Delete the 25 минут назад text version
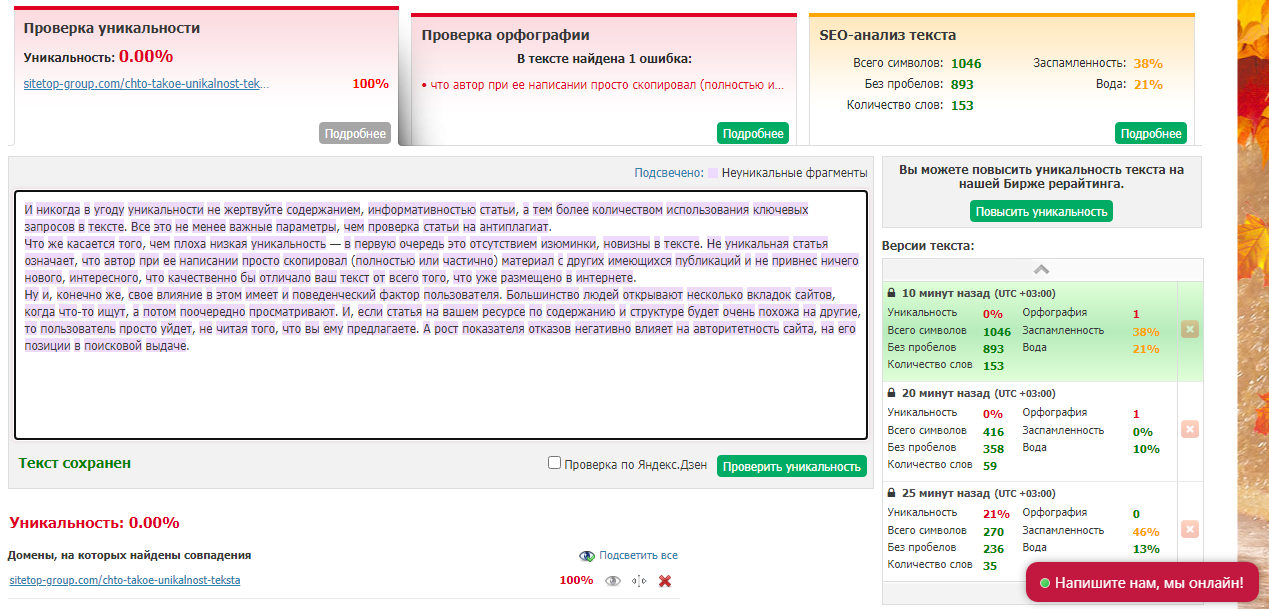Viewport: 1269px width, 609px height. click(x=1189, y=529)
